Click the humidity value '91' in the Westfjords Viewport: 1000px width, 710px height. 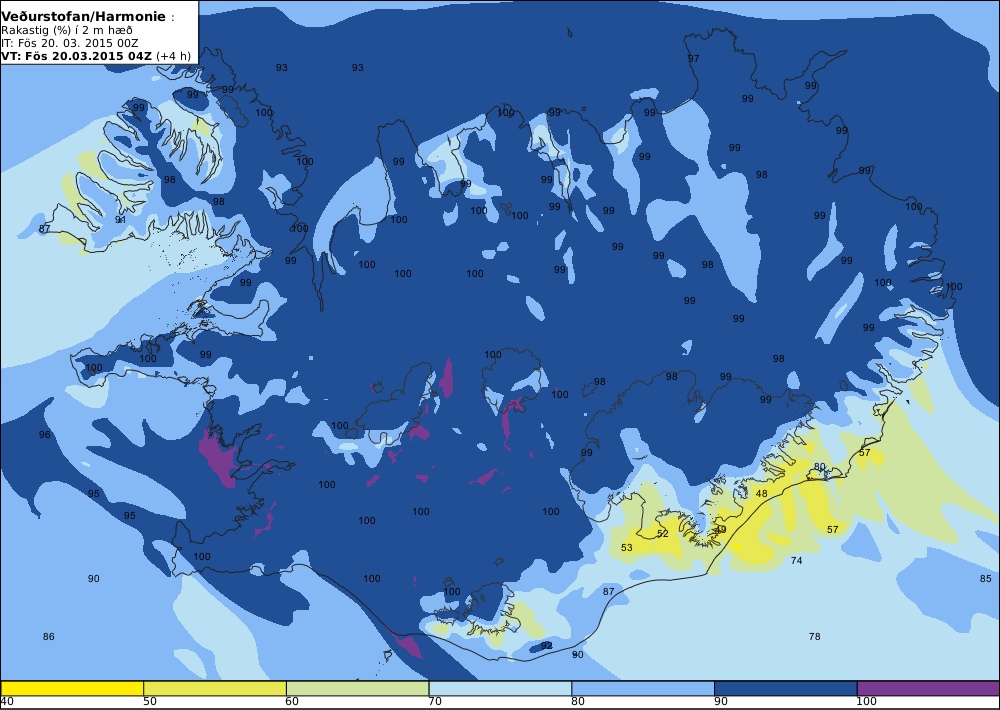(121, 219)
